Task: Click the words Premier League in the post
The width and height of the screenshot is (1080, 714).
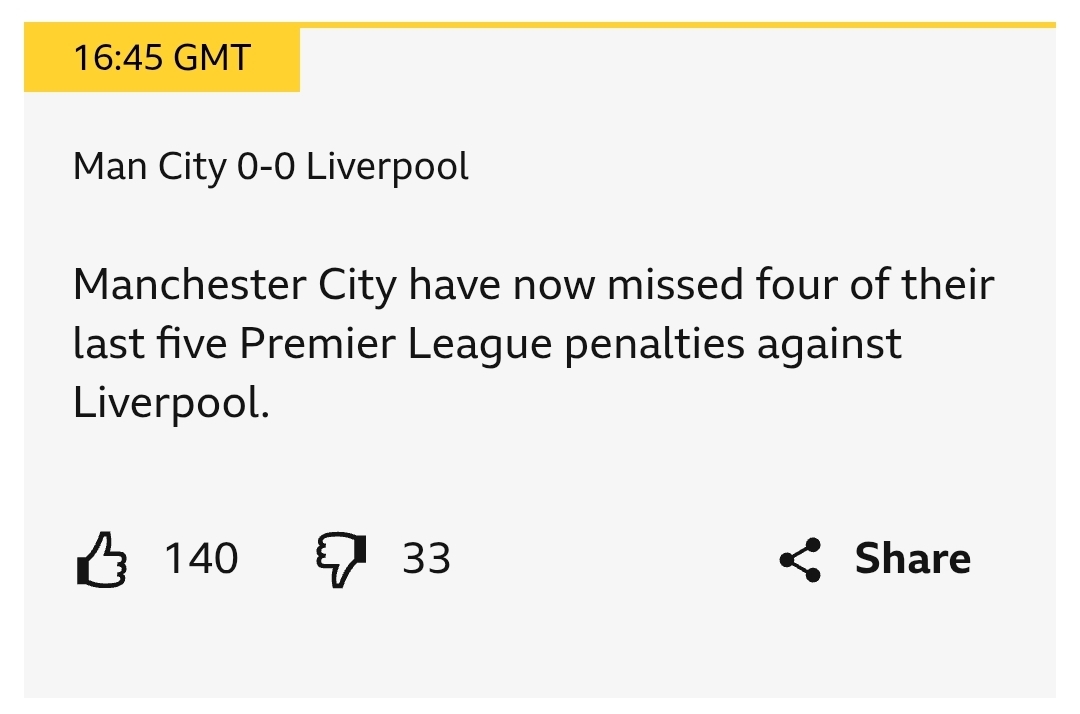Action: pos(397,344)
